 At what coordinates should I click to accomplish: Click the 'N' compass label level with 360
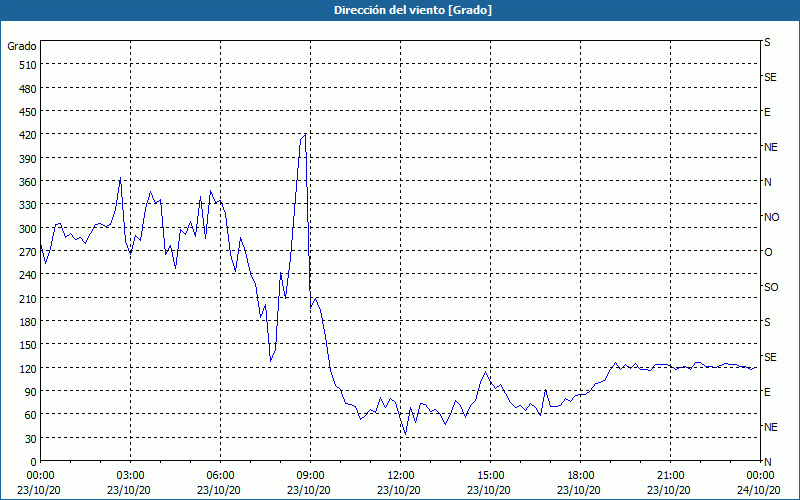pyautogui.click(x=767, y=182)
